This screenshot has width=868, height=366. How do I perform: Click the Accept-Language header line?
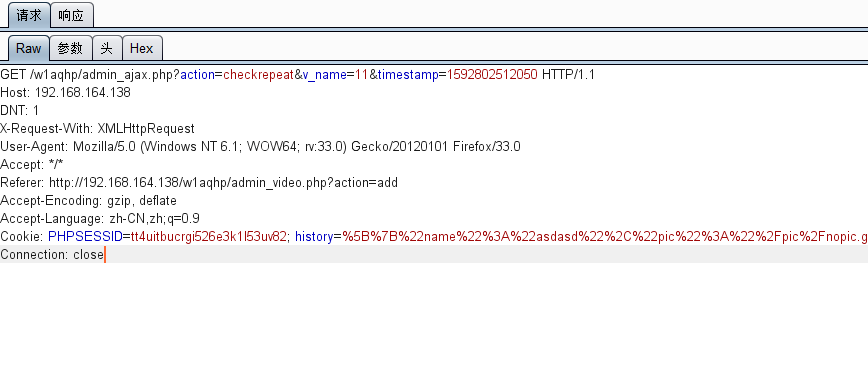click(100, 218)
